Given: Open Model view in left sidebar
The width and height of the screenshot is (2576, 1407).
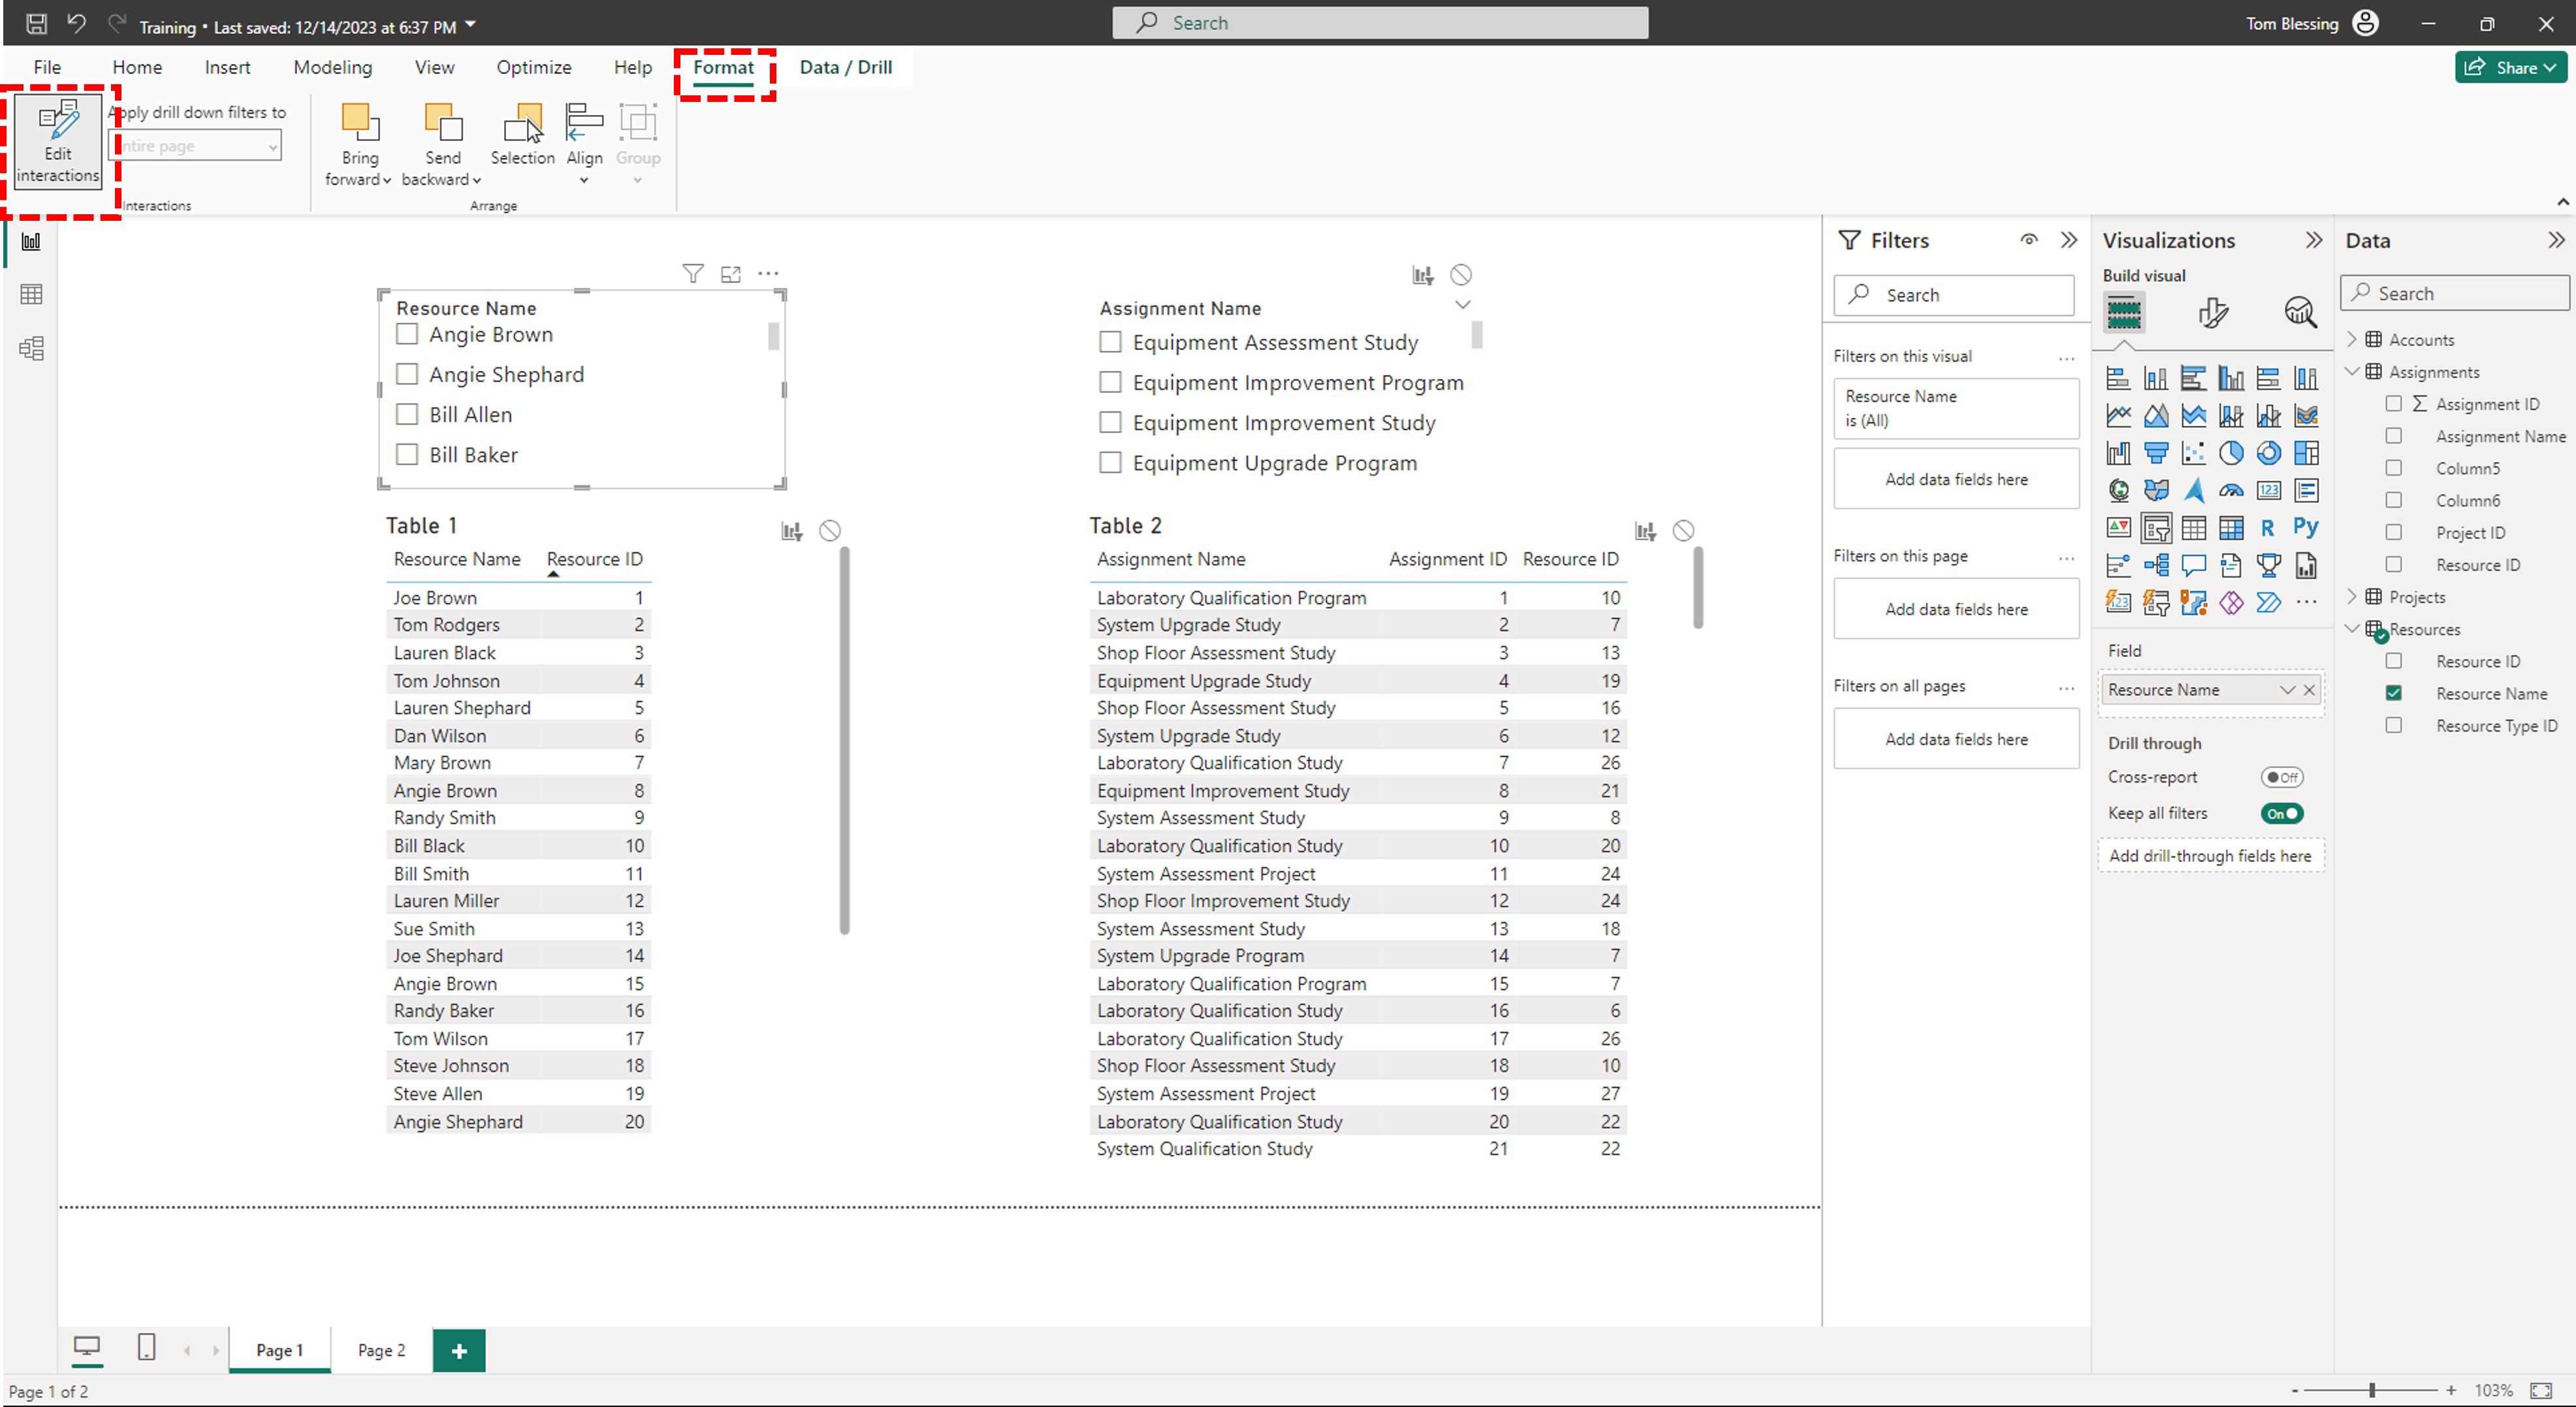Looking at the screenshot, I should click(x=31, y=348).
